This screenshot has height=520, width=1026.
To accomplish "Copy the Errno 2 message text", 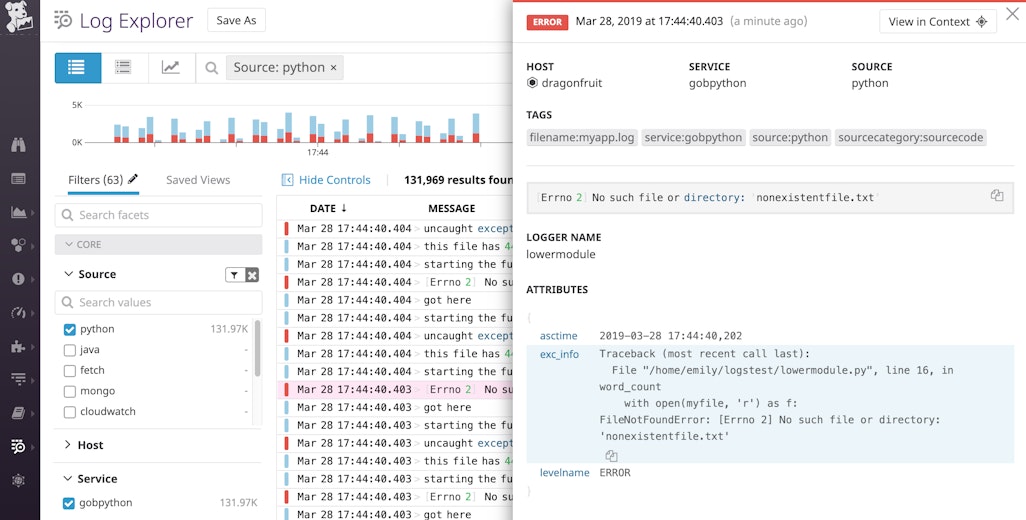I will tap(997, 196).
